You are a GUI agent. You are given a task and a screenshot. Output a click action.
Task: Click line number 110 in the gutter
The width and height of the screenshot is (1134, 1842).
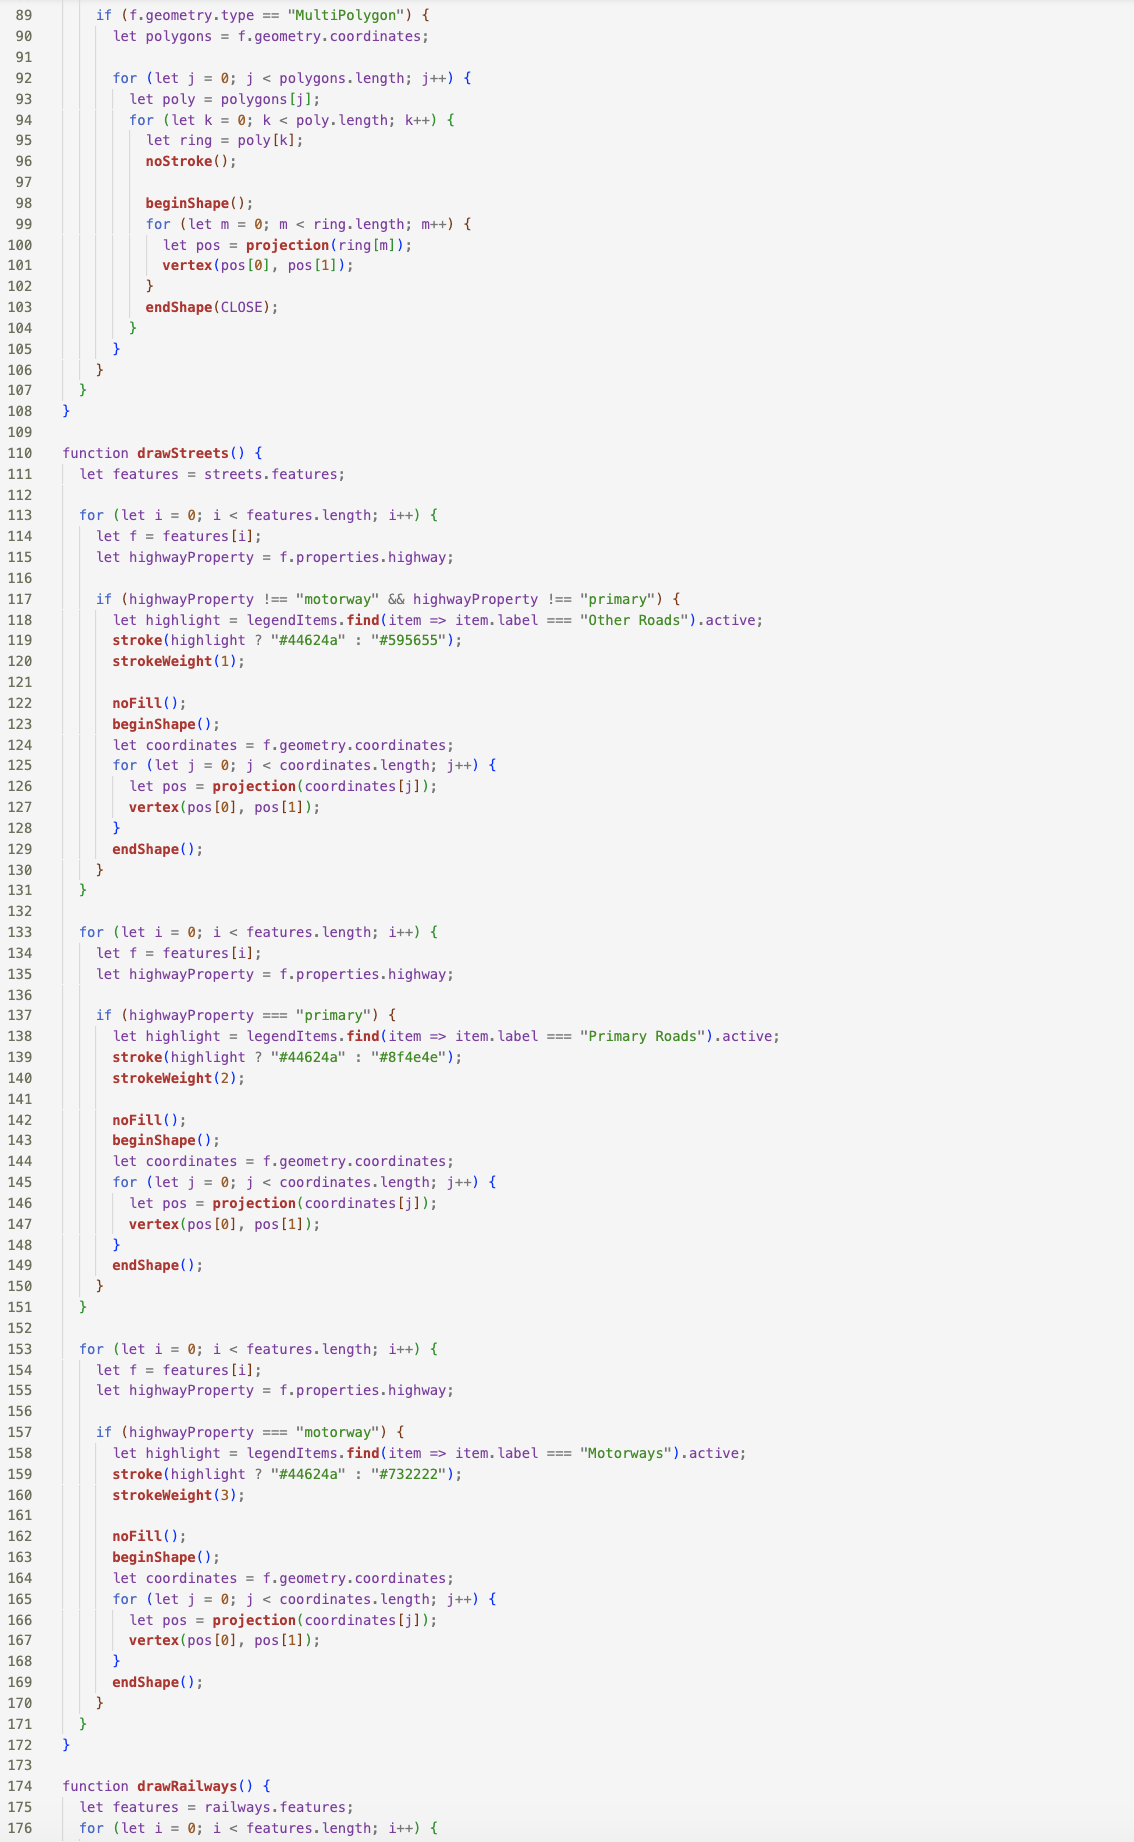point(21,453)
